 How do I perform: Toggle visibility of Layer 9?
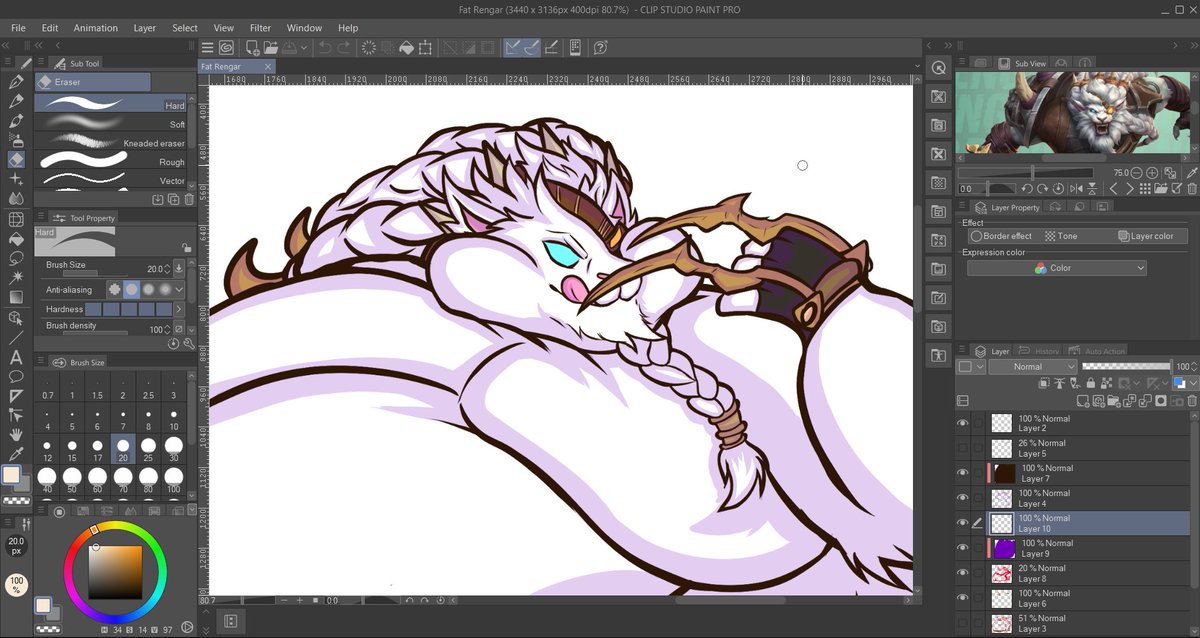click(x=963, y=548)
